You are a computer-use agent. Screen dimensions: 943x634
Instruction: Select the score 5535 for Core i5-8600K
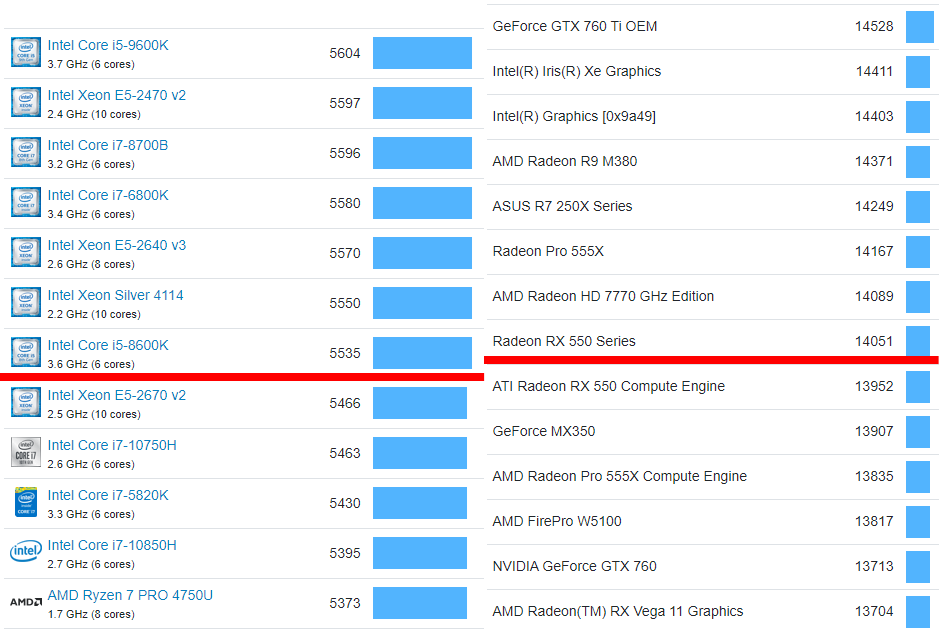pyautogui.click(x=345, y=352)
